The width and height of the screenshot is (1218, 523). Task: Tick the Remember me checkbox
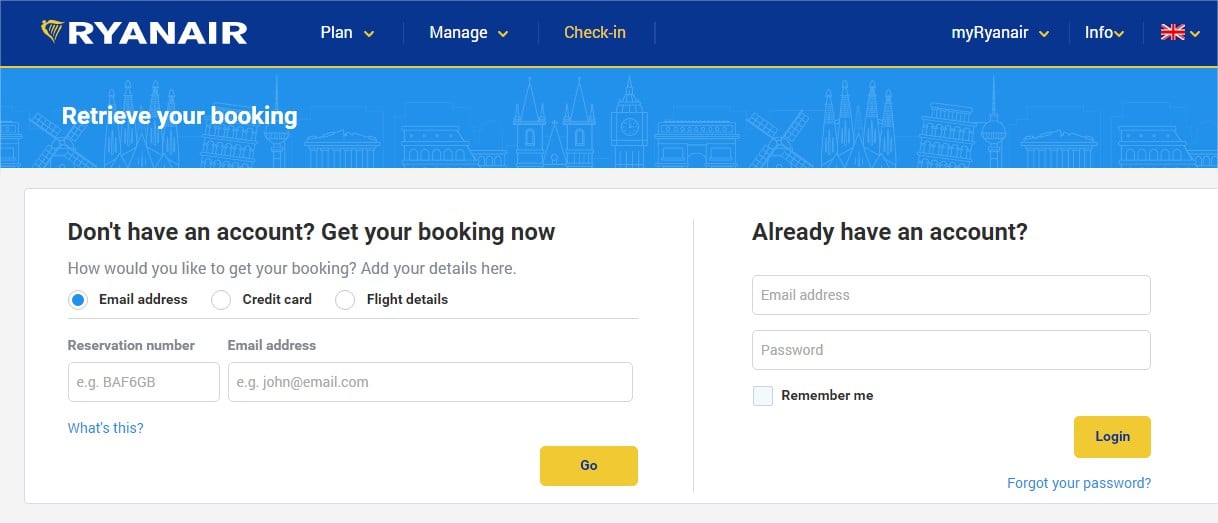pos(763,396)
